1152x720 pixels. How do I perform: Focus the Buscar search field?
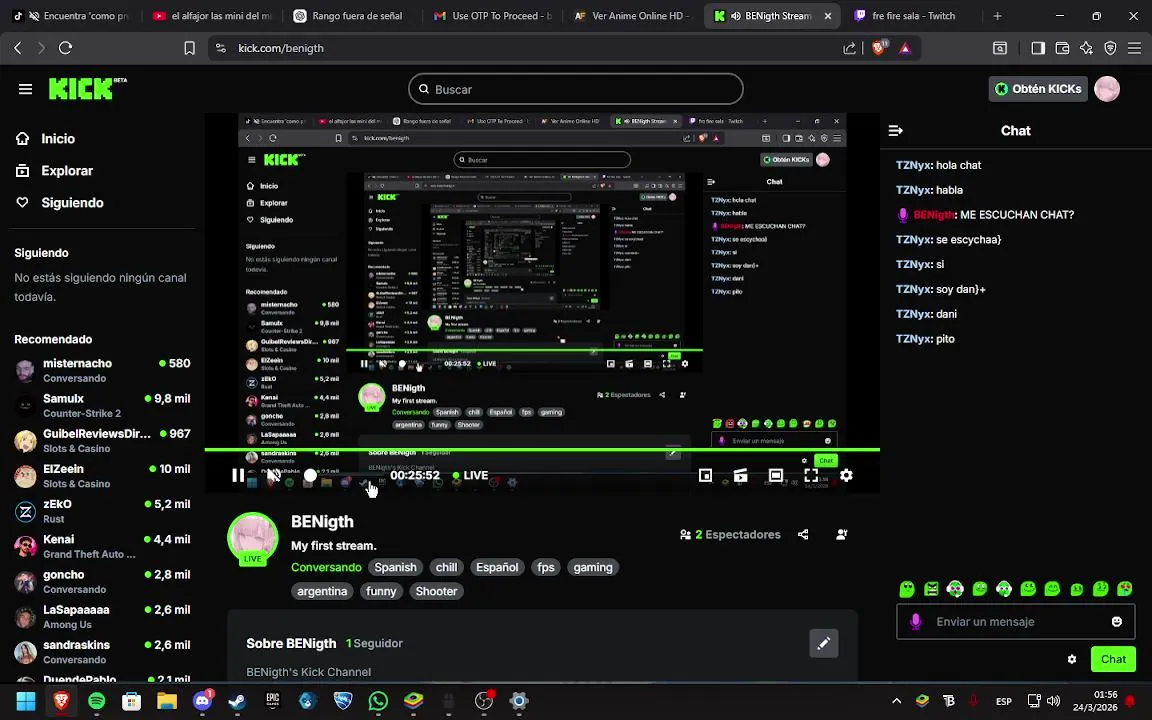click(575, 89)
